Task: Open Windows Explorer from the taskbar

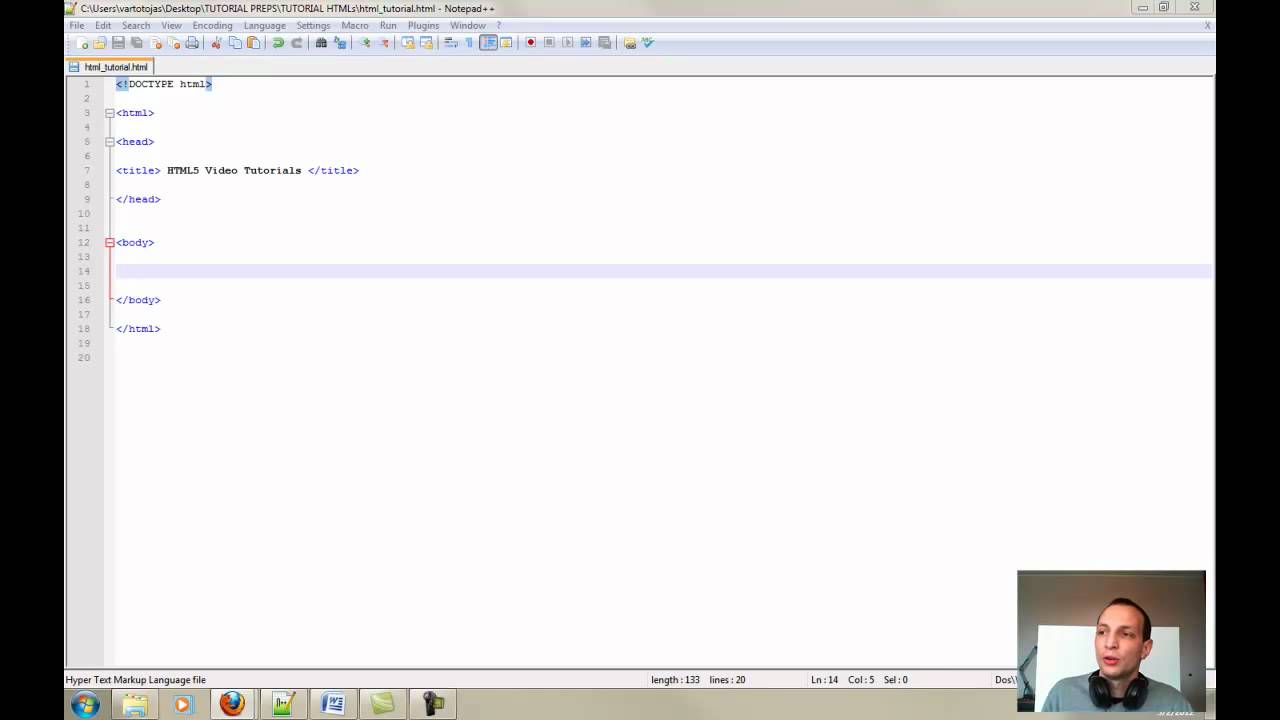Action: point(135,704)
